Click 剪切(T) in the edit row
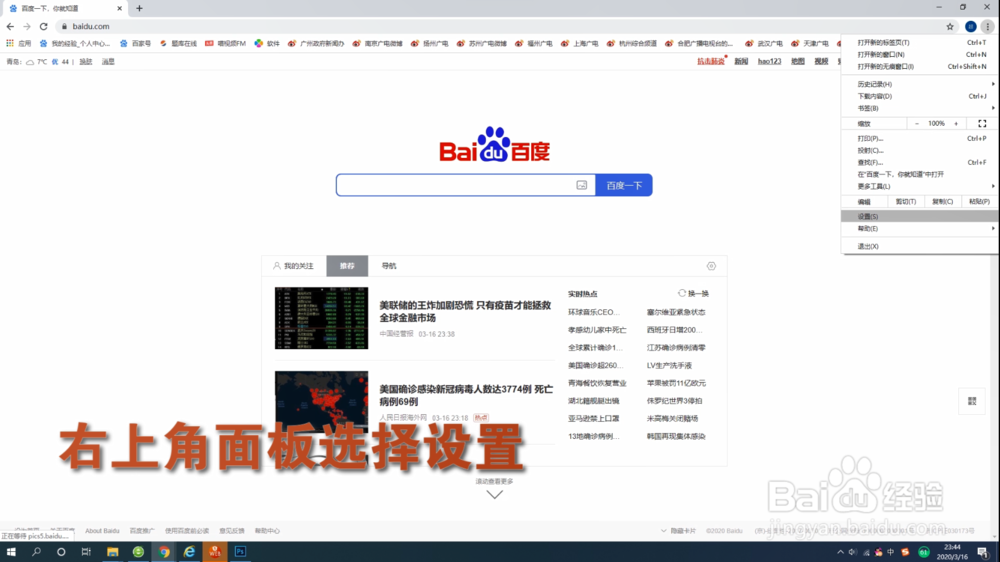The height and width of the screenshot is (562, 1000). click(x=906, y=202)
